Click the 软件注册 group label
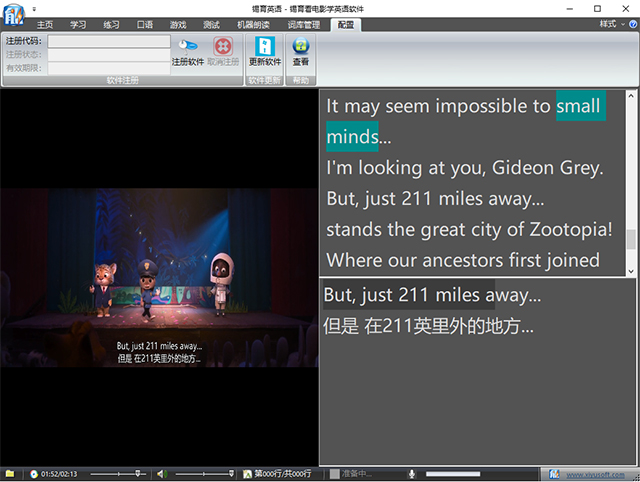Screen dimensions: 640x482 [122, 80]
